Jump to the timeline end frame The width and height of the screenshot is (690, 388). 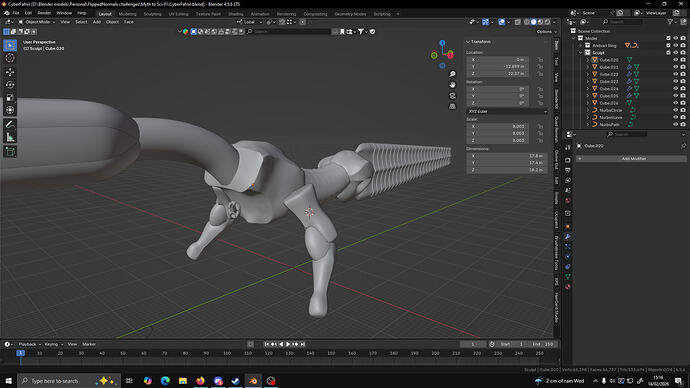(x=303, y=344)
